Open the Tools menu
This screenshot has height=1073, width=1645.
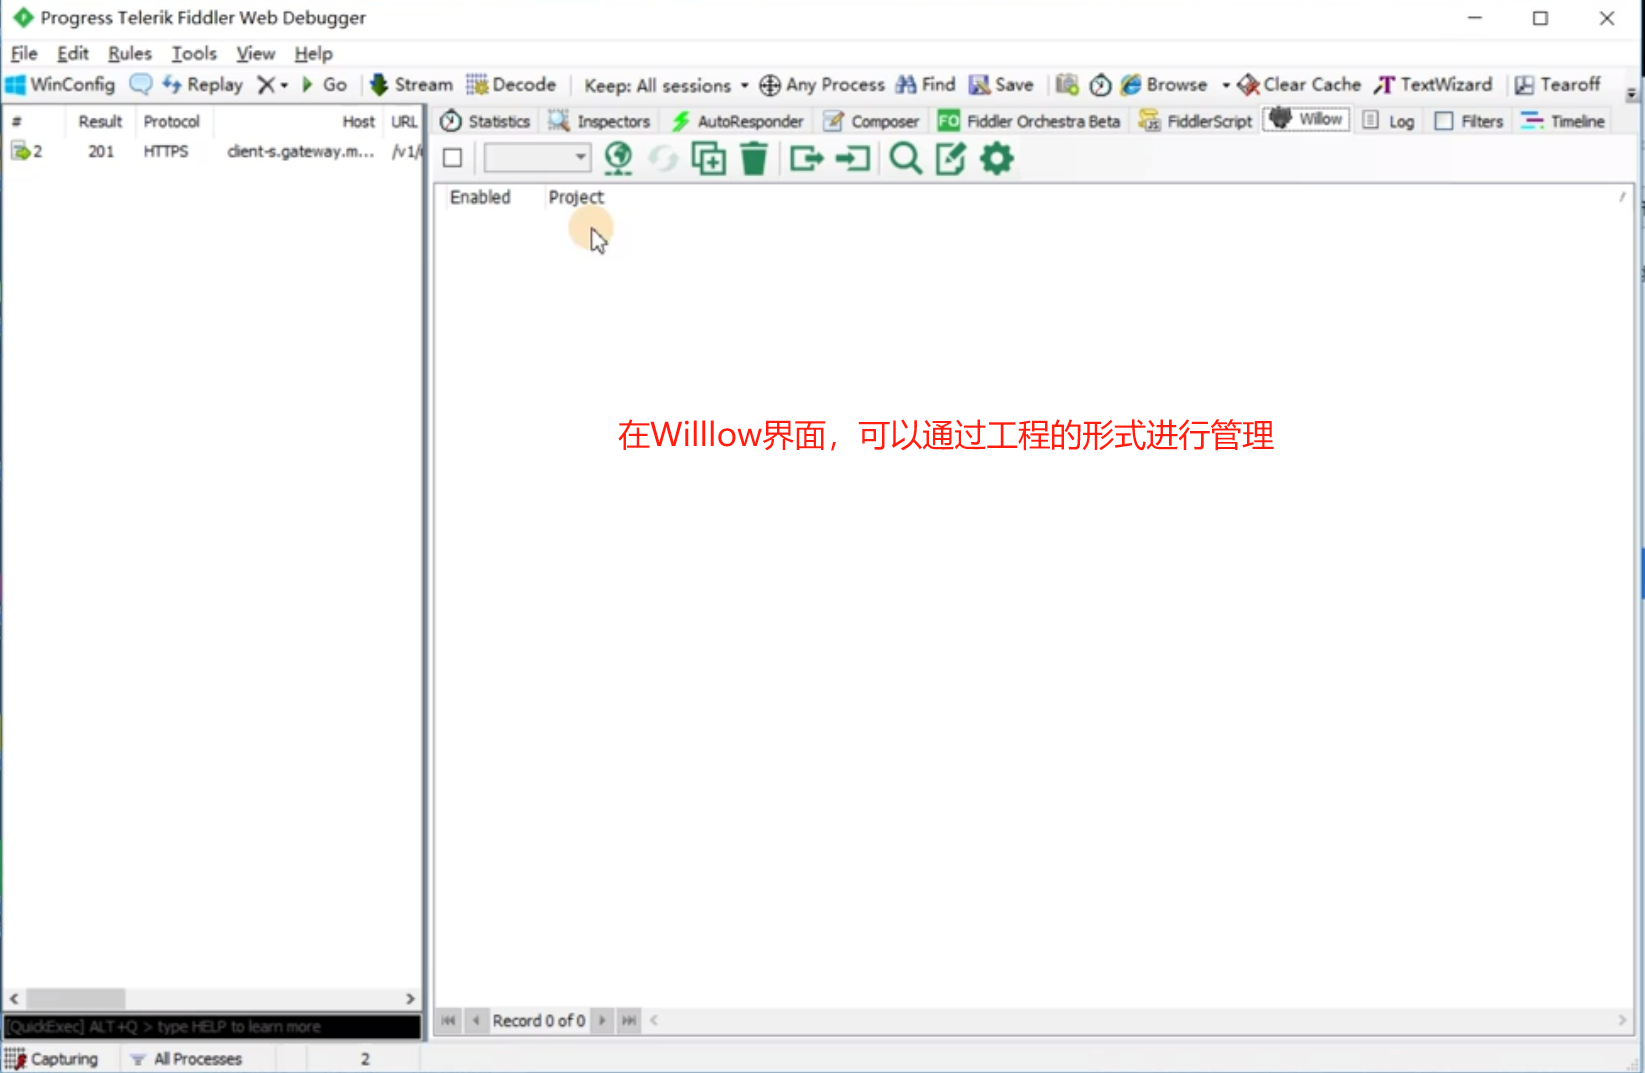194,54
